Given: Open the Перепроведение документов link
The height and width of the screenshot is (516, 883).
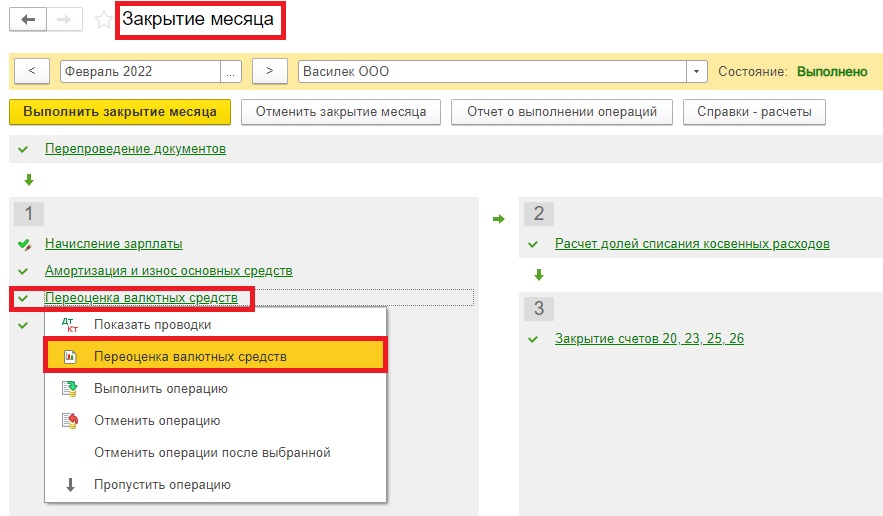Looking at the screenshot, I should pos(135,149).
